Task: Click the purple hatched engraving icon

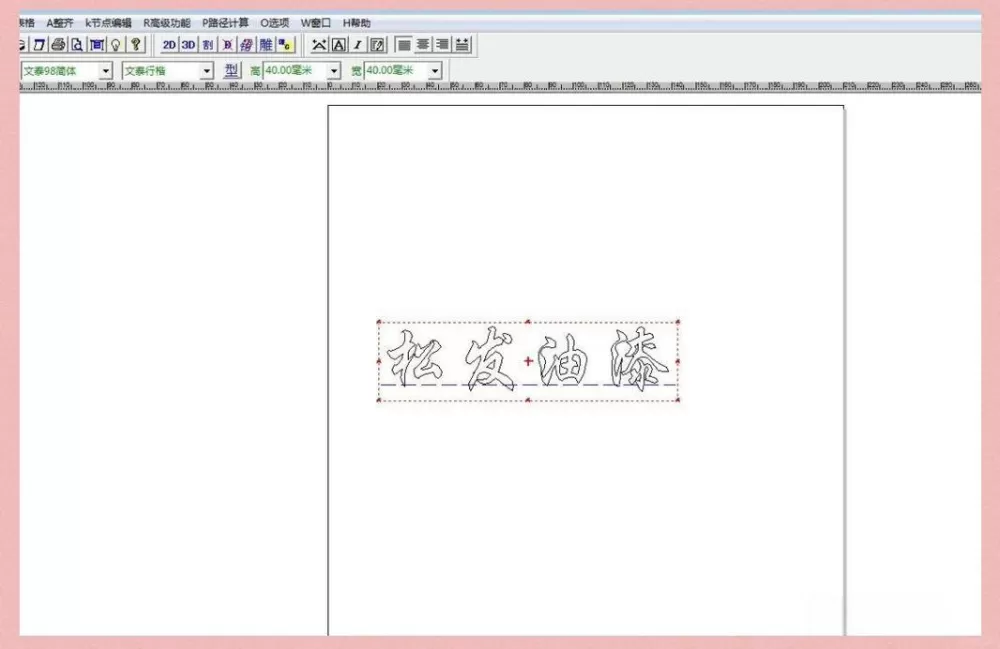Action: tap(246, 45)
